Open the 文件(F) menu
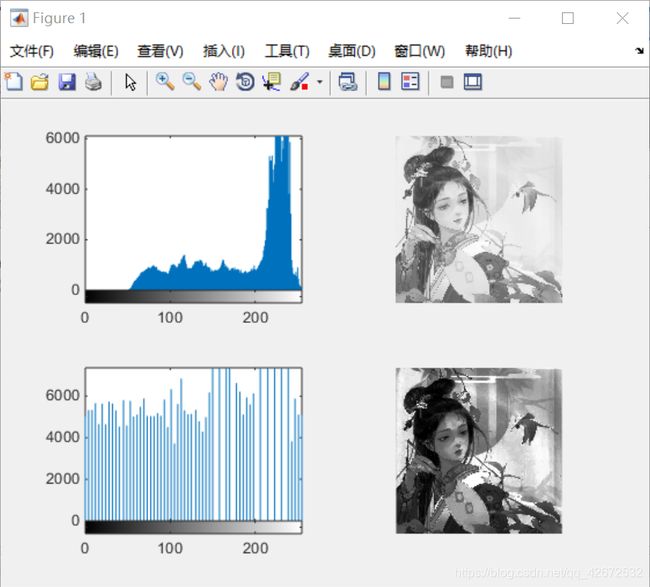Image resolution: width=650 pixels, height=587 pixels. [x=32, y=51]
